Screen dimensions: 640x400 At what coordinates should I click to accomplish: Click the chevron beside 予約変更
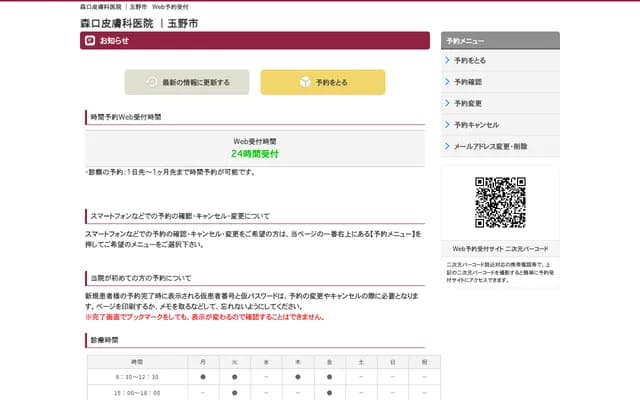(x=447, y=103)
